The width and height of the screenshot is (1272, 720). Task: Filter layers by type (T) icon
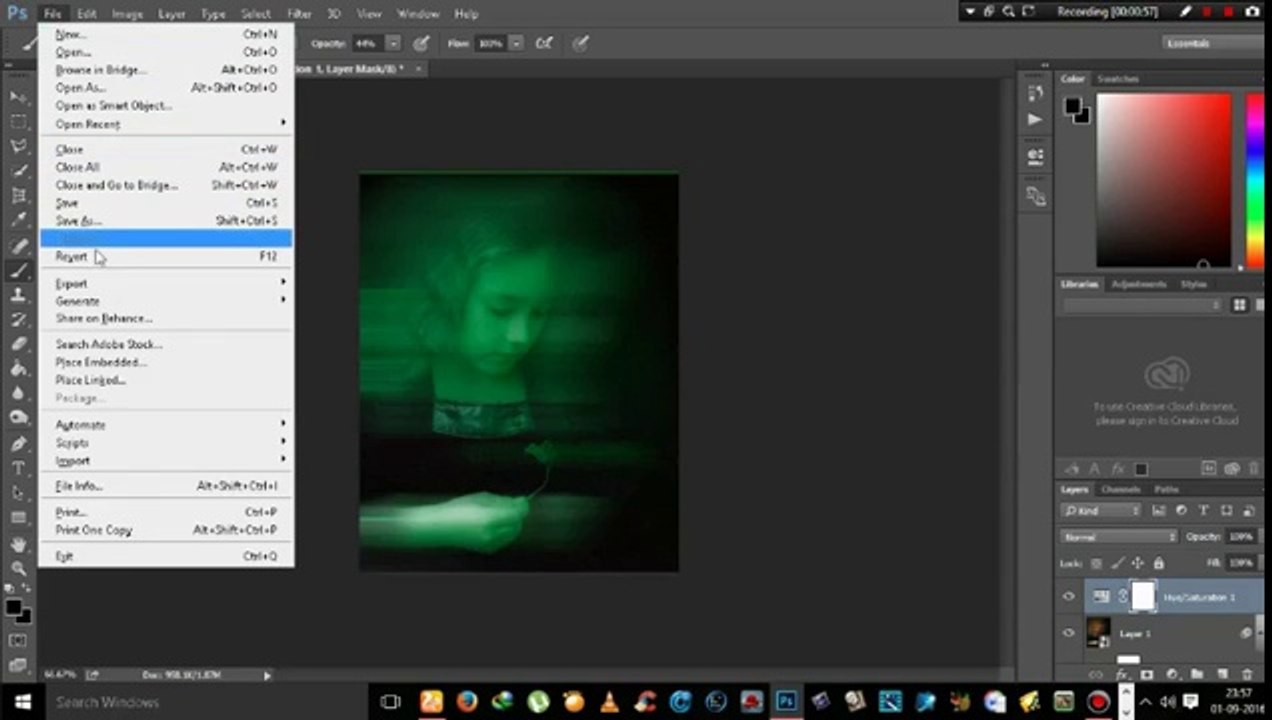click(1204, 511)
